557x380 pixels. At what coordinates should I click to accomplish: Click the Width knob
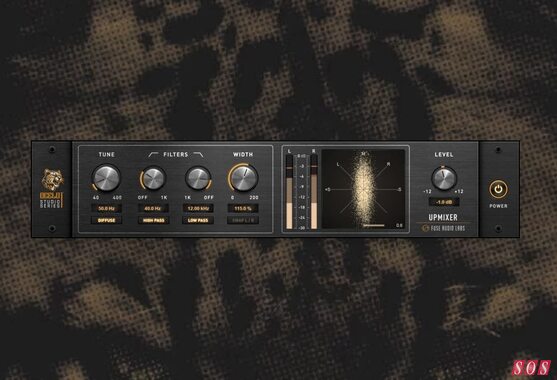[243, 178]
